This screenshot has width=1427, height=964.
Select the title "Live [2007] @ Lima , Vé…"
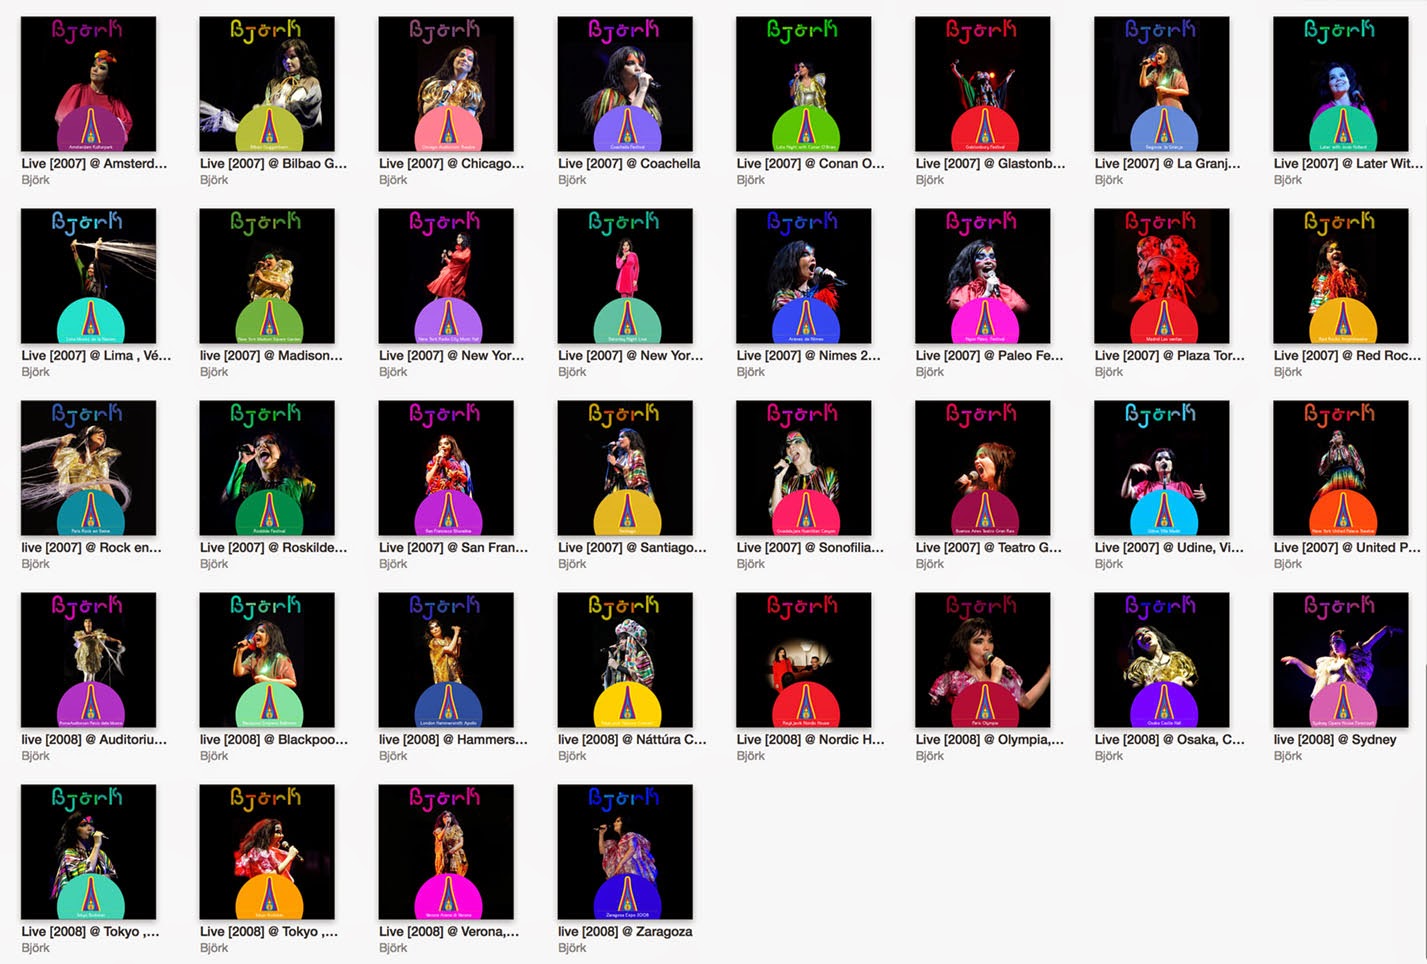coord(96,355)
